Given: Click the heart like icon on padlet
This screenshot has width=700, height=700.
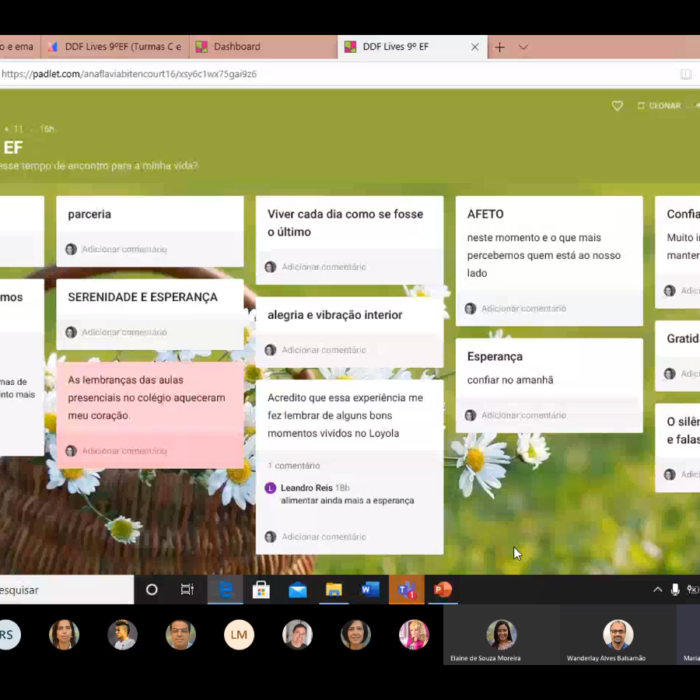Looking at the screenshot, I should point(617,106).
